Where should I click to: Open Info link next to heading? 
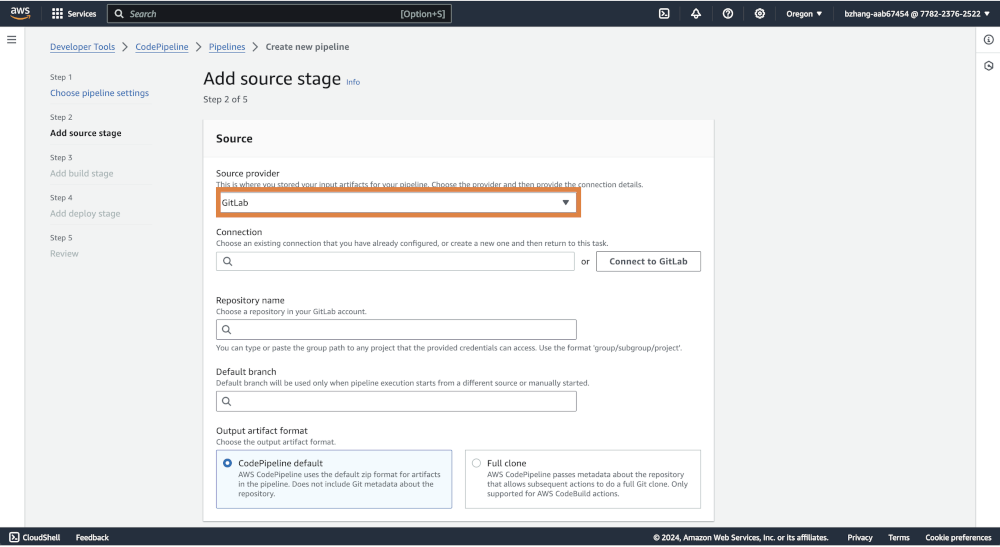353,82
